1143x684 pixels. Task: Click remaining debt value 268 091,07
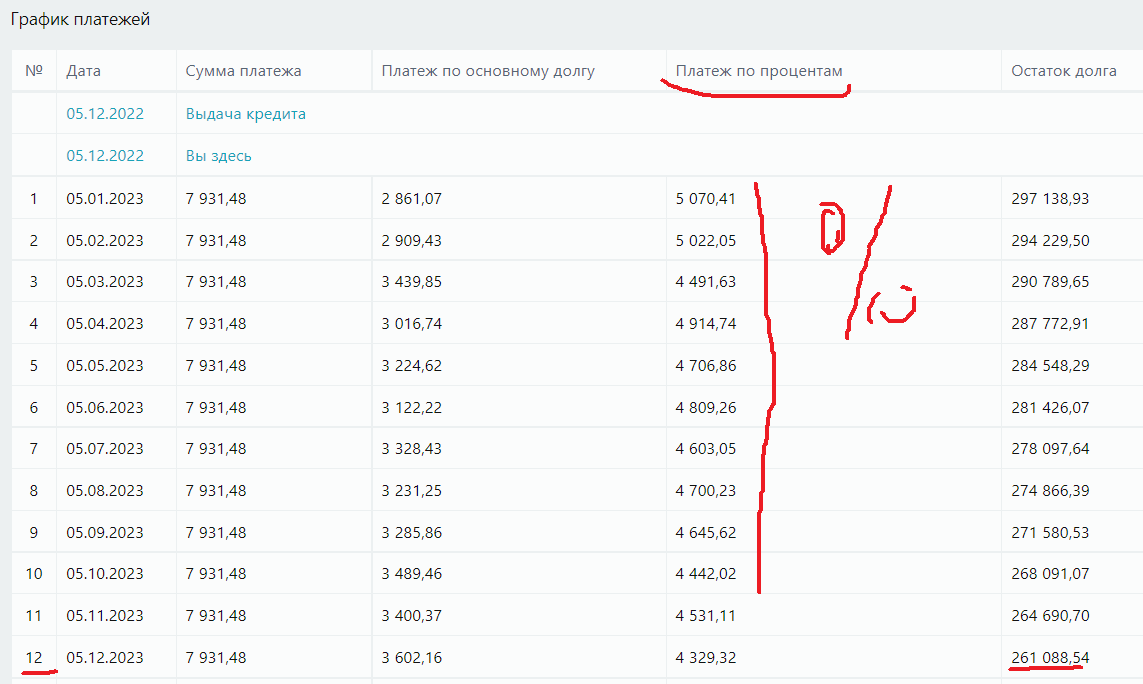[1050, 574]
